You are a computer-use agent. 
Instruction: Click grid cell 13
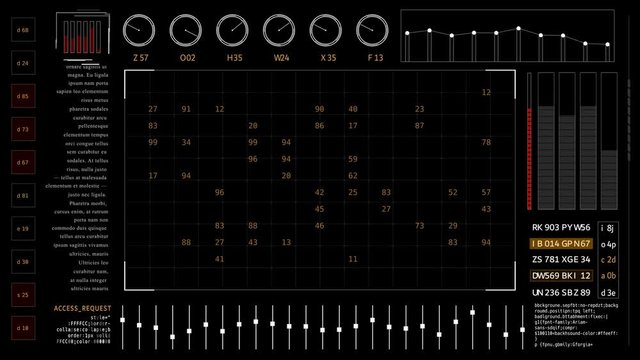(287, 242)
